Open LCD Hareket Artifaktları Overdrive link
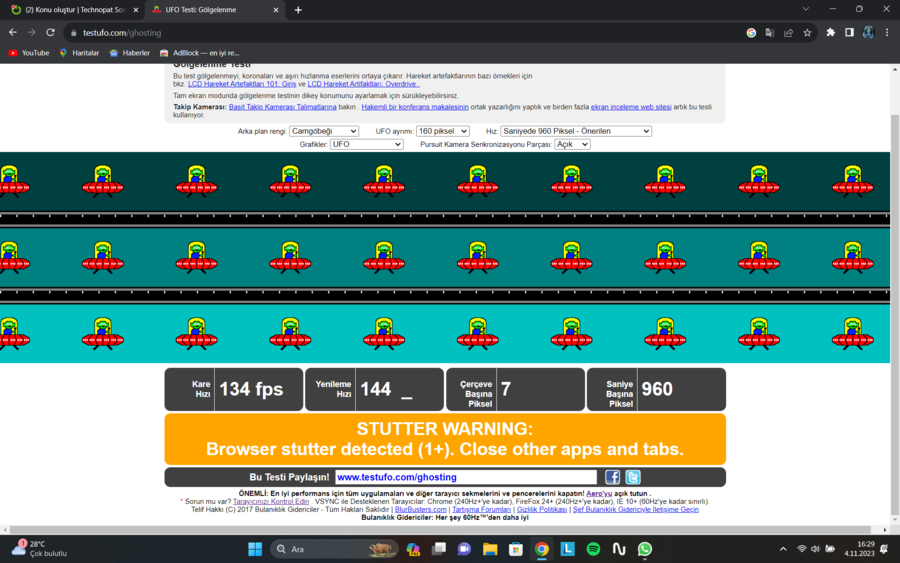Image resolution: width=900 pixels, height=563 pixels. coord(363,84)
